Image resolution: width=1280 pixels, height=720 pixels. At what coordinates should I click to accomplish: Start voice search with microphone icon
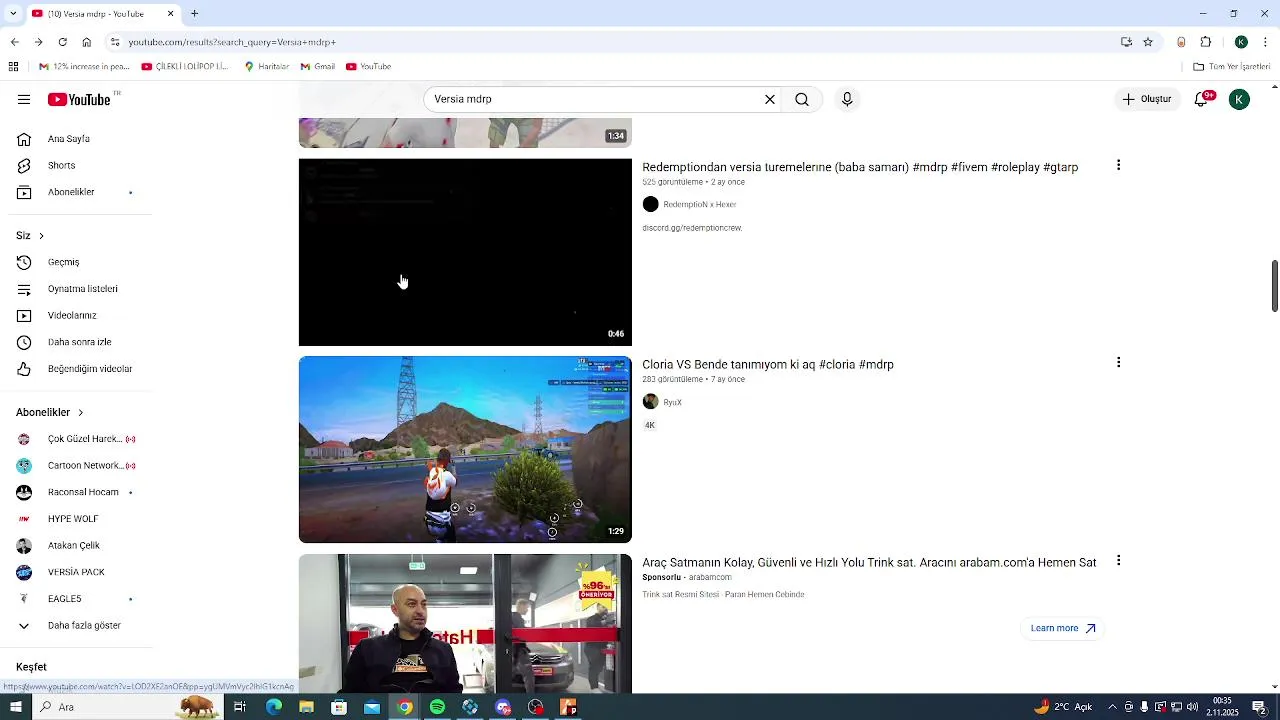[x=847, y=99]
